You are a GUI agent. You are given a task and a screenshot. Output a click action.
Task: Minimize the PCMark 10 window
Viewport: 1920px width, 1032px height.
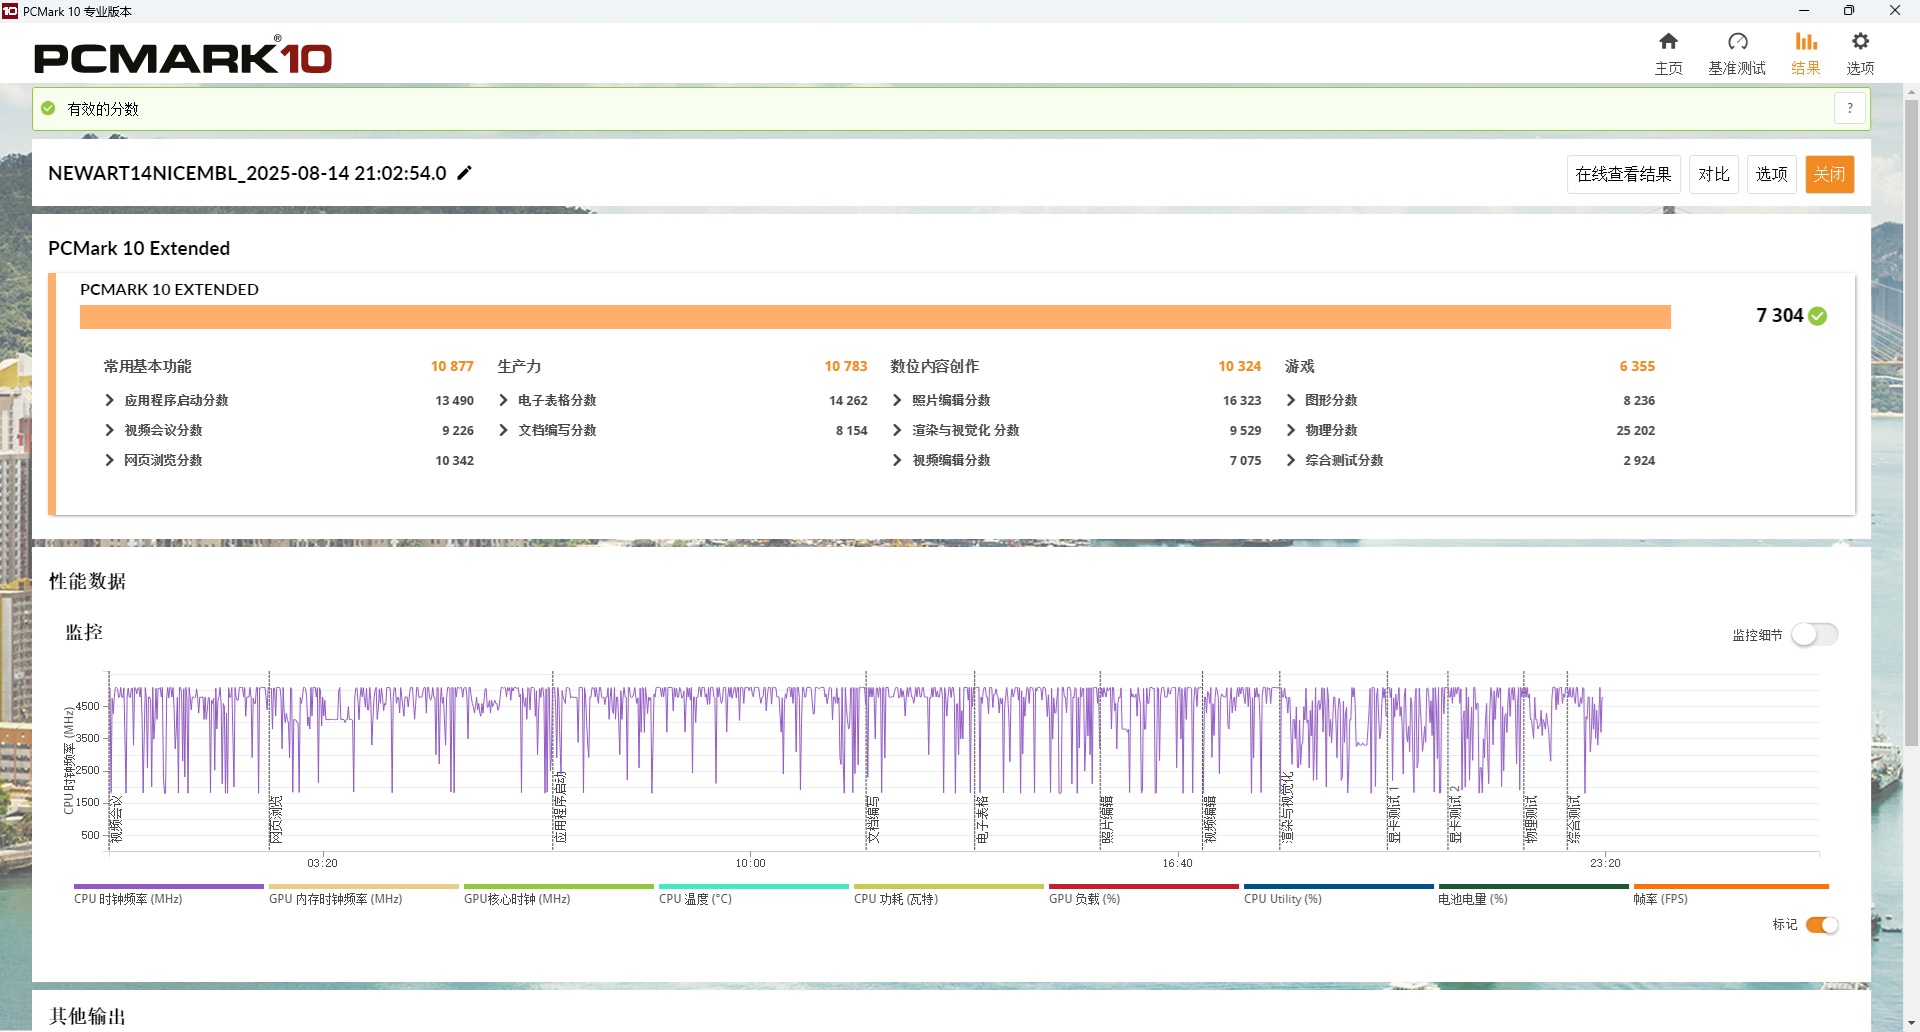click(1804, 11)
